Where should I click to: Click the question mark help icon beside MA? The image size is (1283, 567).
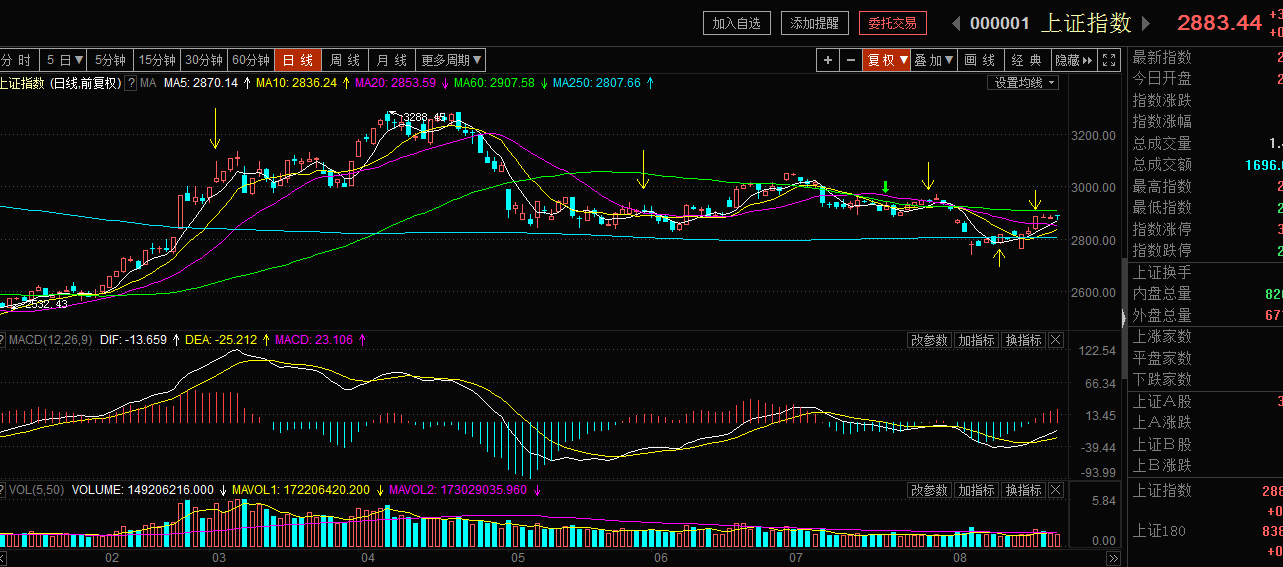[x=130, y=83]
